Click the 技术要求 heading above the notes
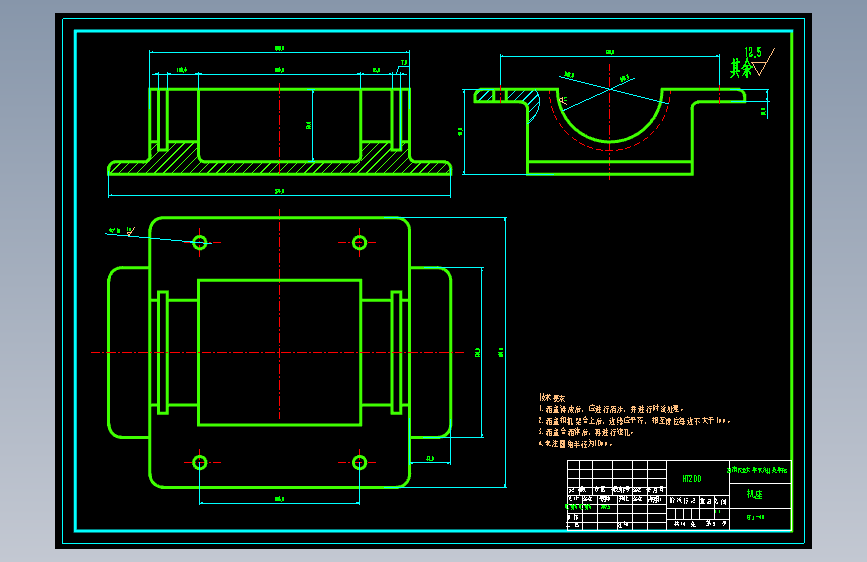 click(552, 398)
